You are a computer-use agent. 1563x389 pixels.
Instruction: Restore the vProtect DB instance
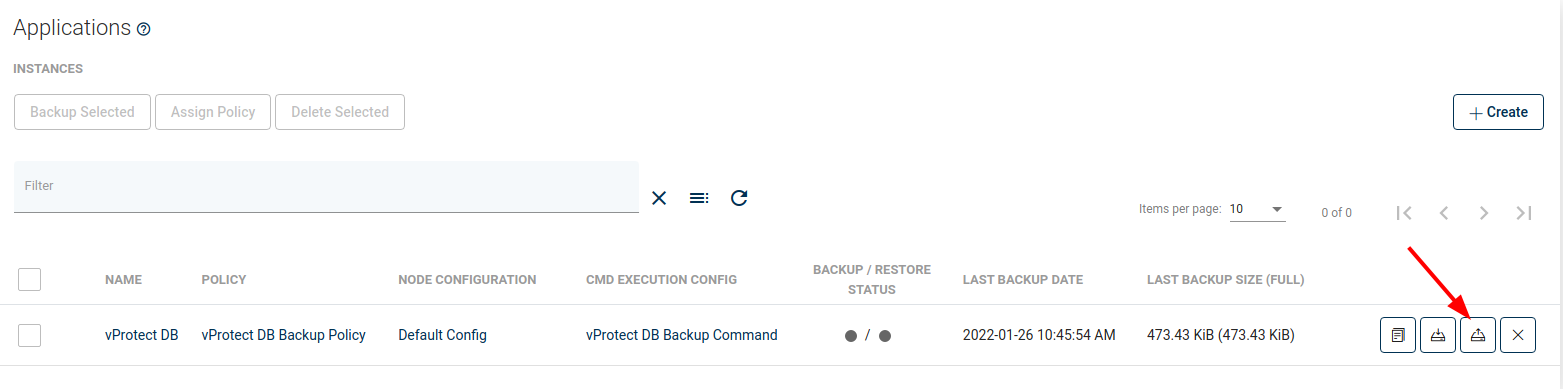click(1477, 335)
